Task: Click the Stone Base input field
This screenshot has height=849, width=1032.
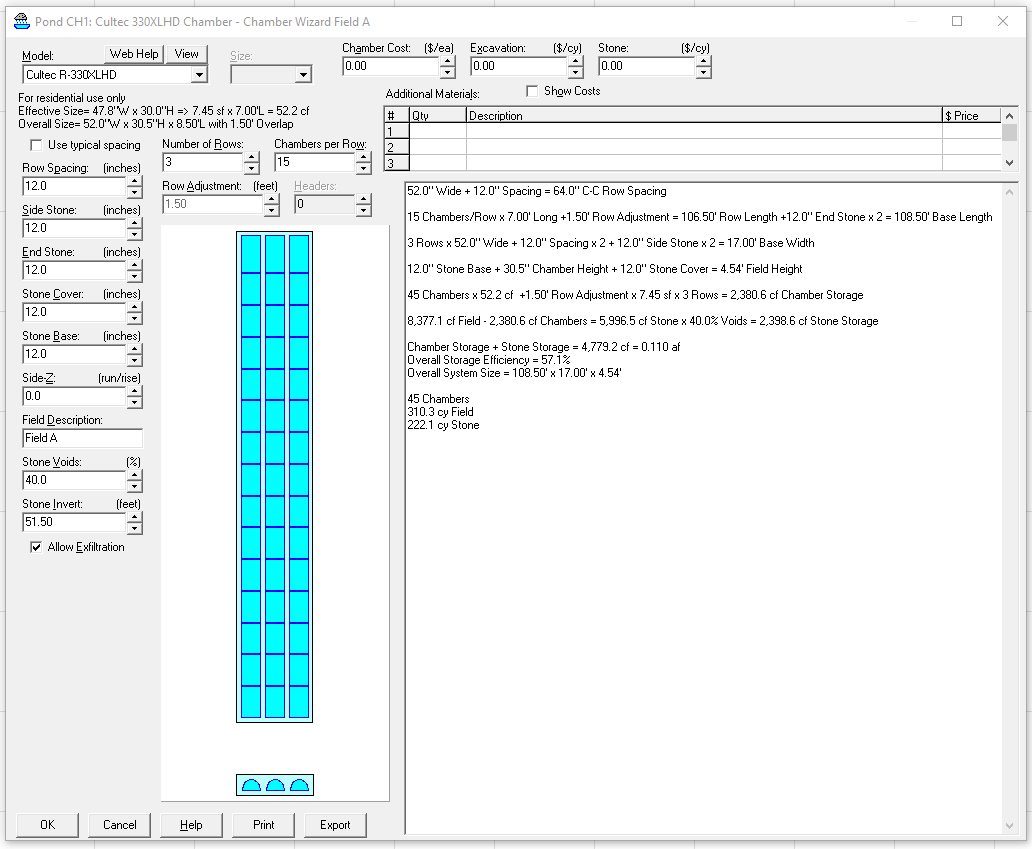Action: (74, 354)
